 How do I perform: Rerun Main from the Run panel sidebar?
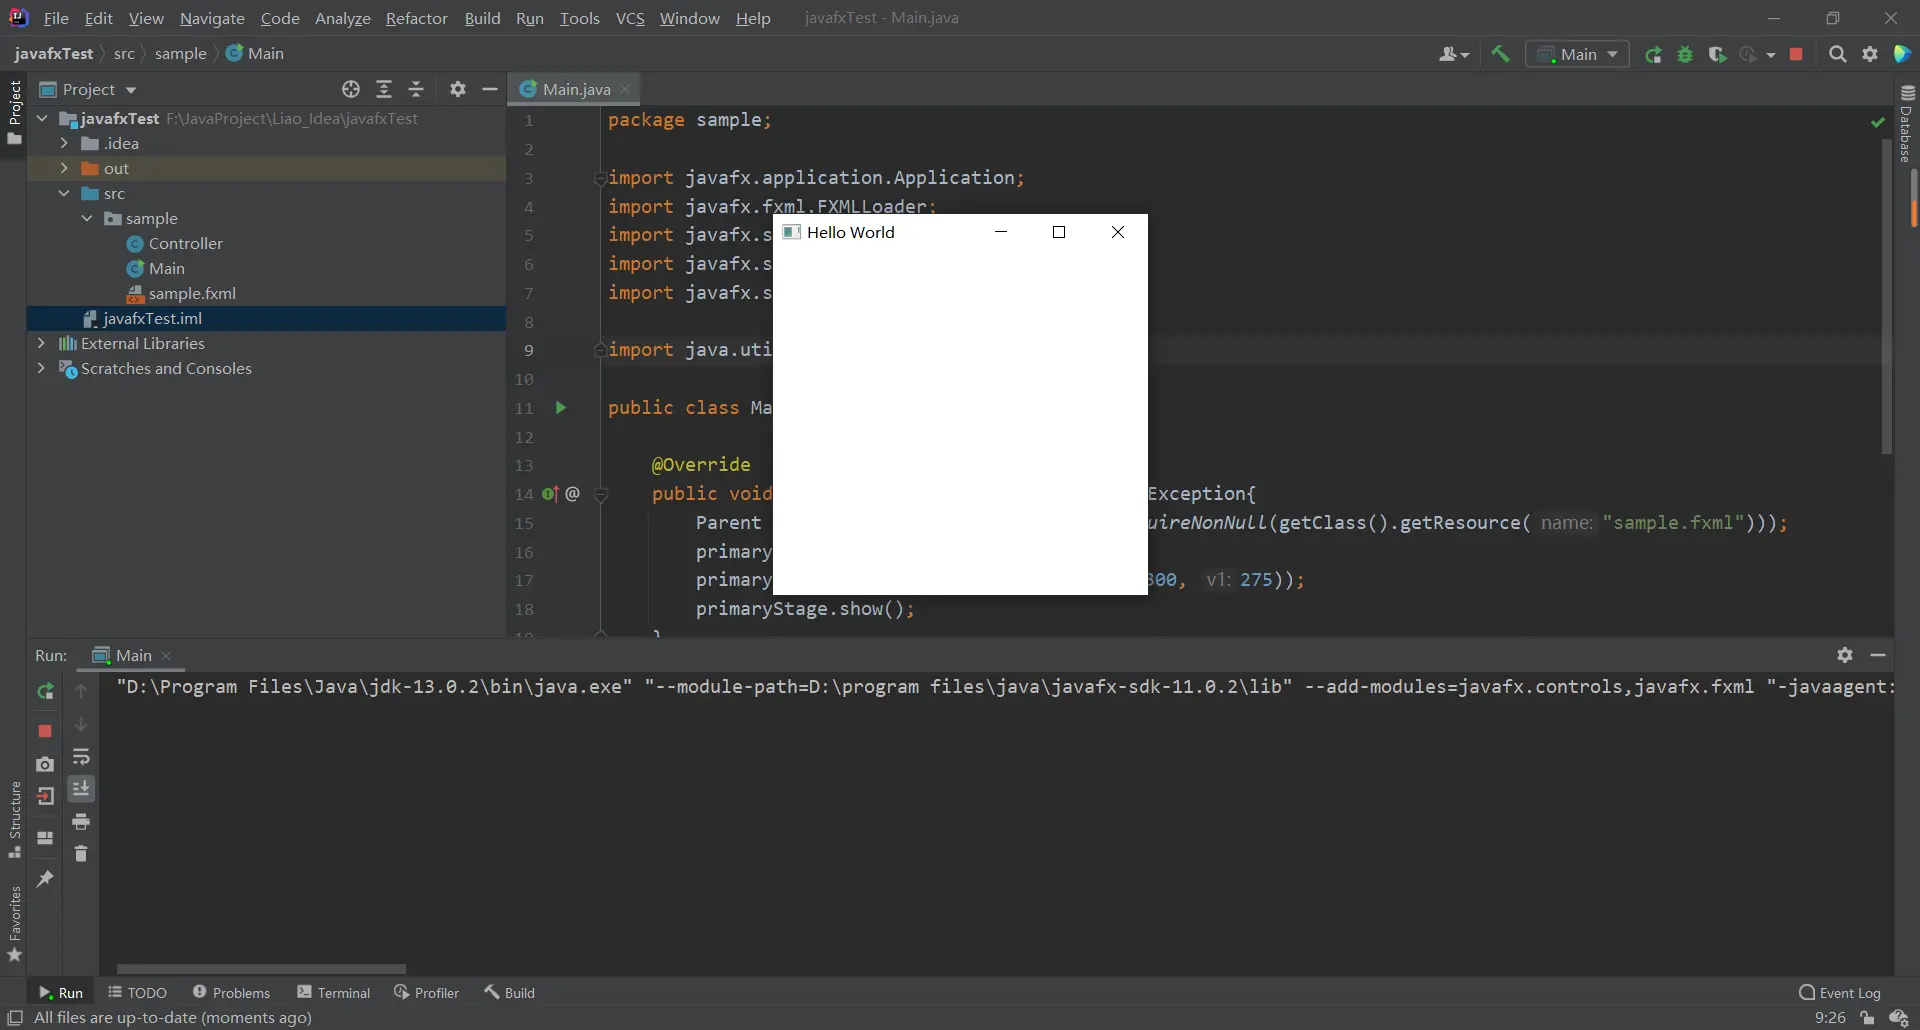pos(45,691)
